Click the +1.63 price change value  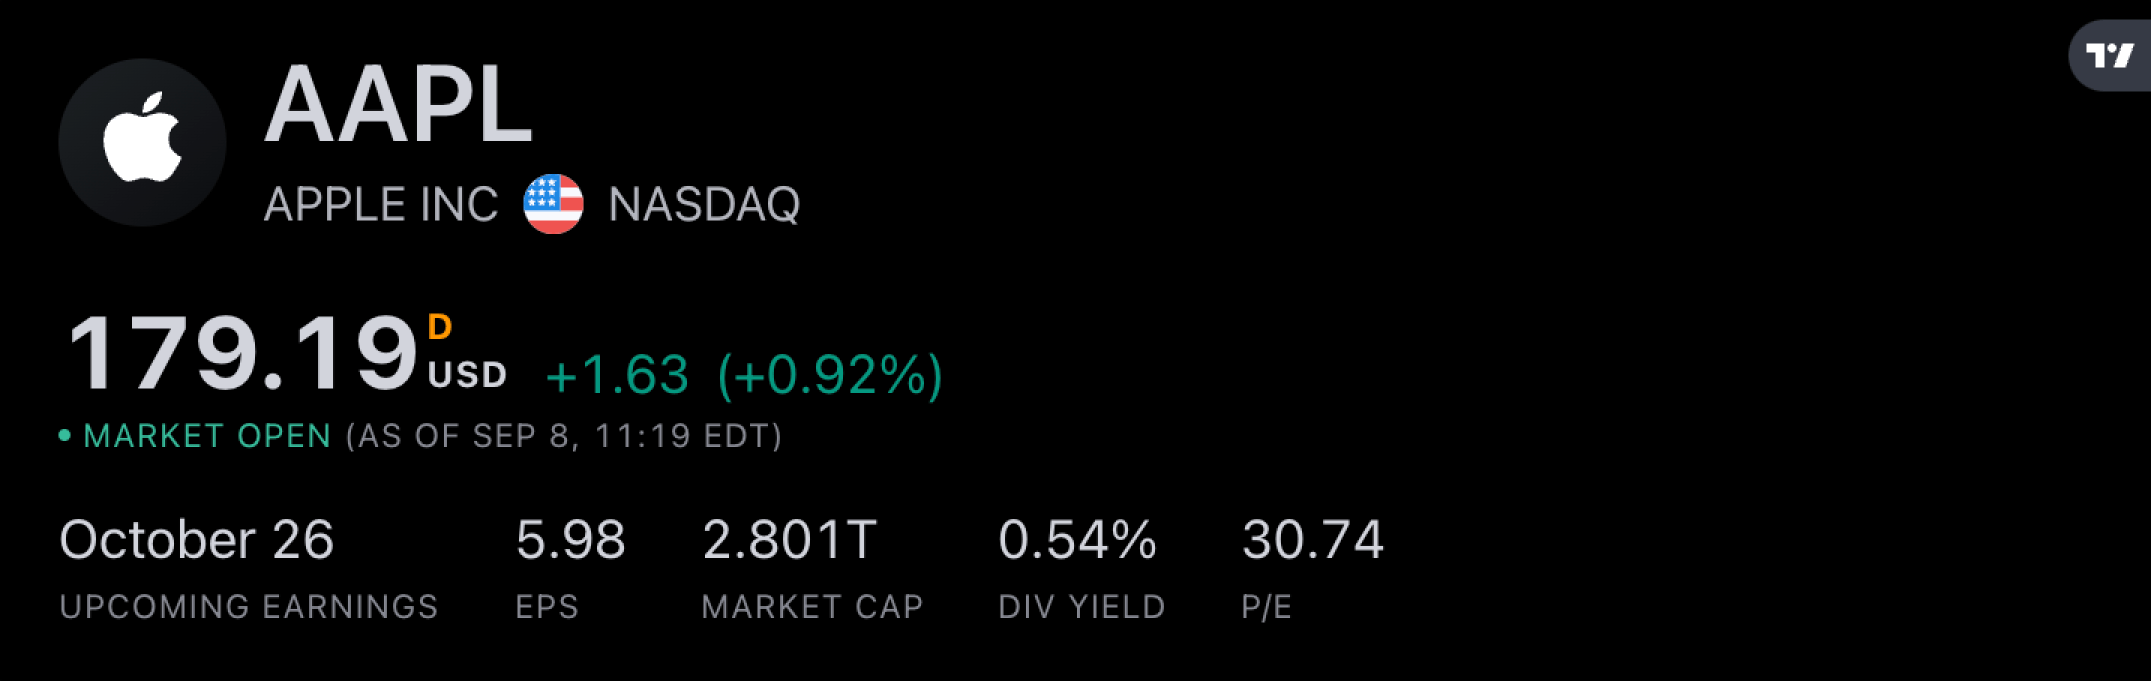tap(617, 376)
